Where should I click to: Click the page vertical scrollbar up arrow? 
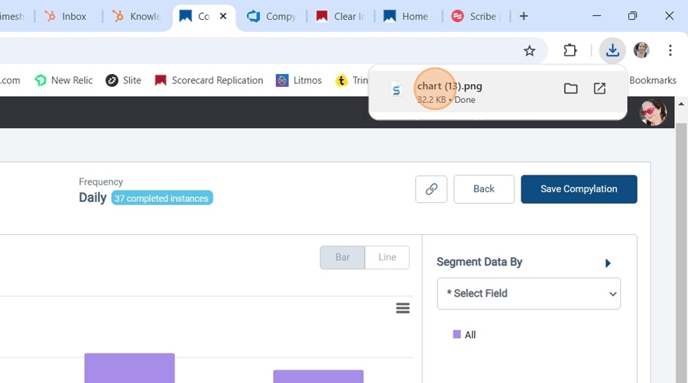(x=681, y=104)
